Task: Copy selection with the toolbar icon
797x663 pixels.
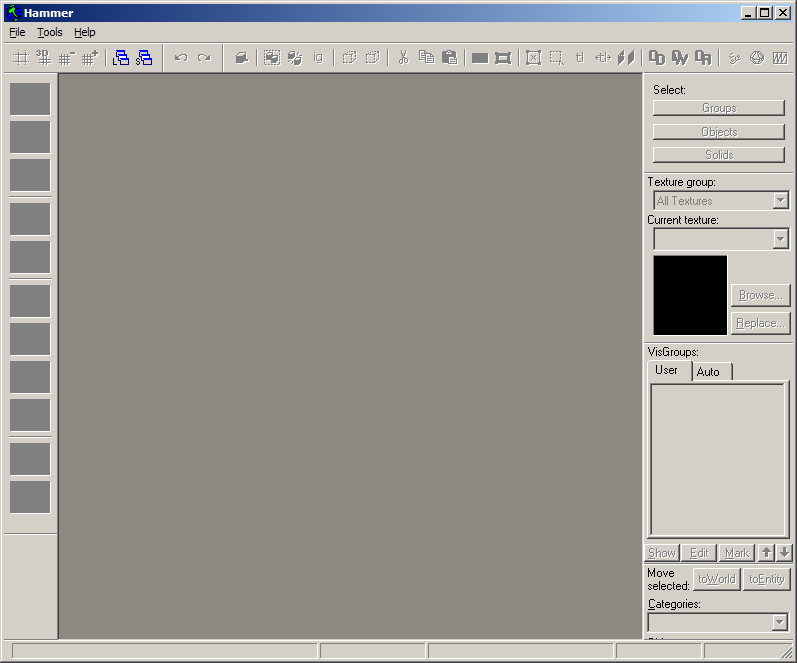Action: pyautogui.click(x=426, y=58)
